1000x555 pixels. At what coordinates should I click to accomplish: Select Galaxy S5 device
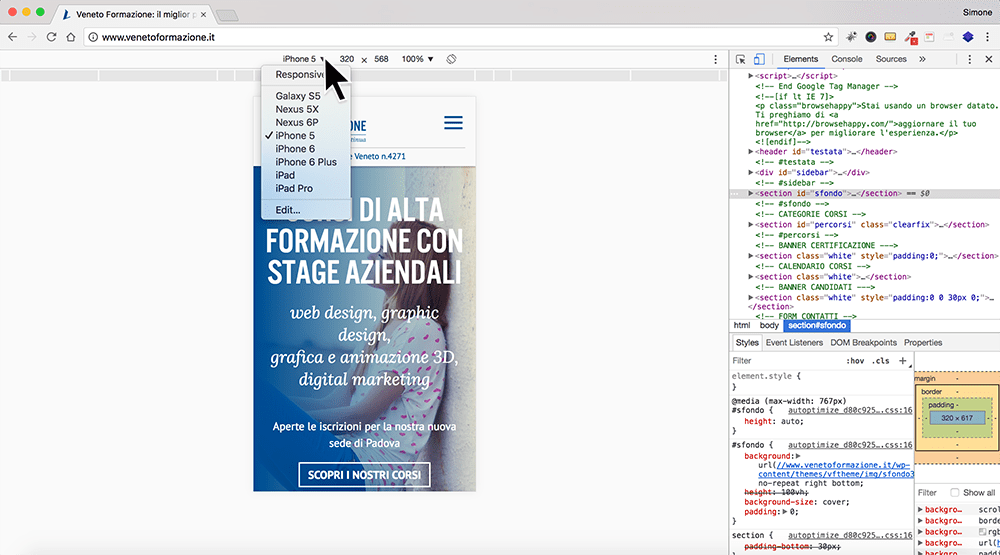click(298, 96)
